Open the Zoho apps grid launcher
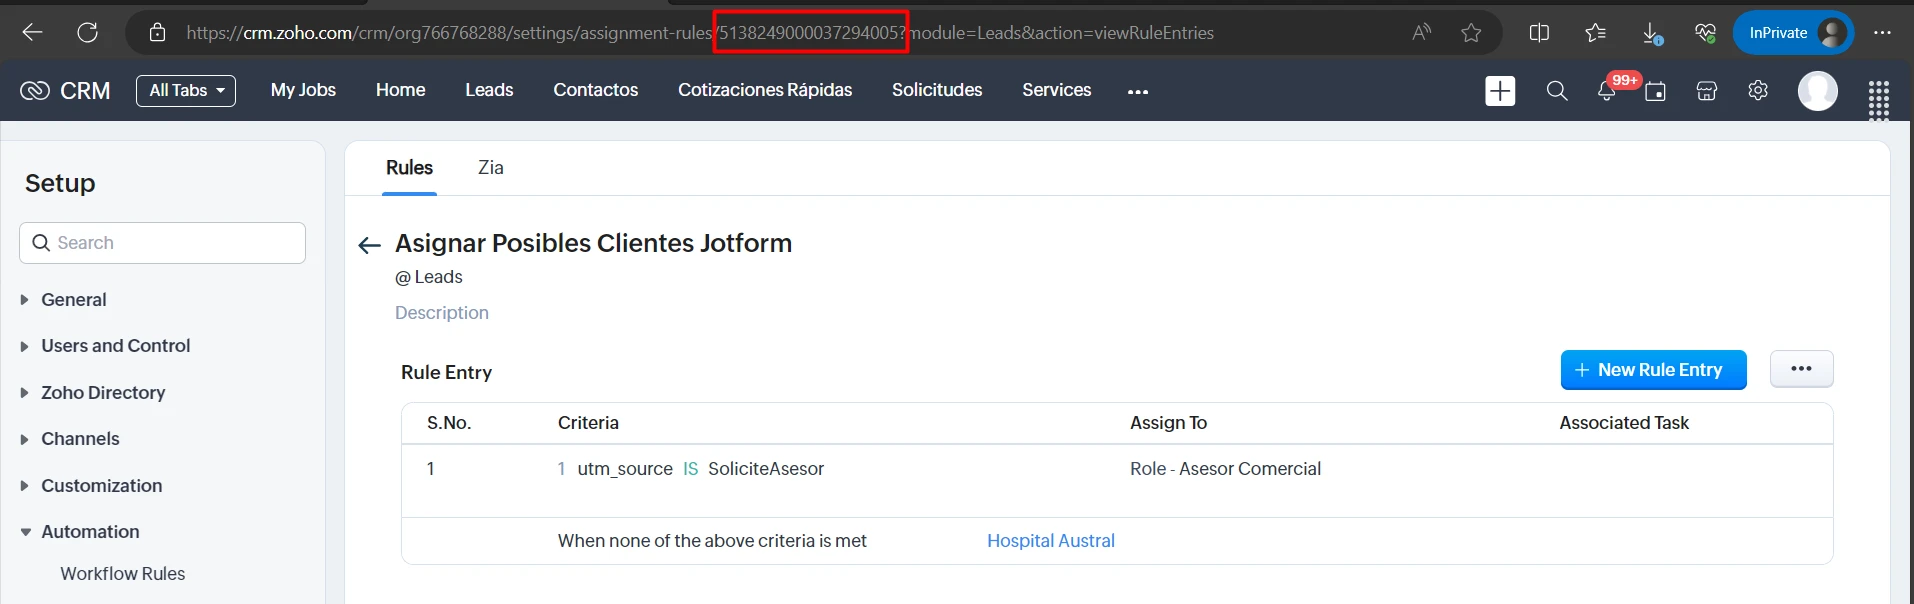 click(x=1878, y=99)
